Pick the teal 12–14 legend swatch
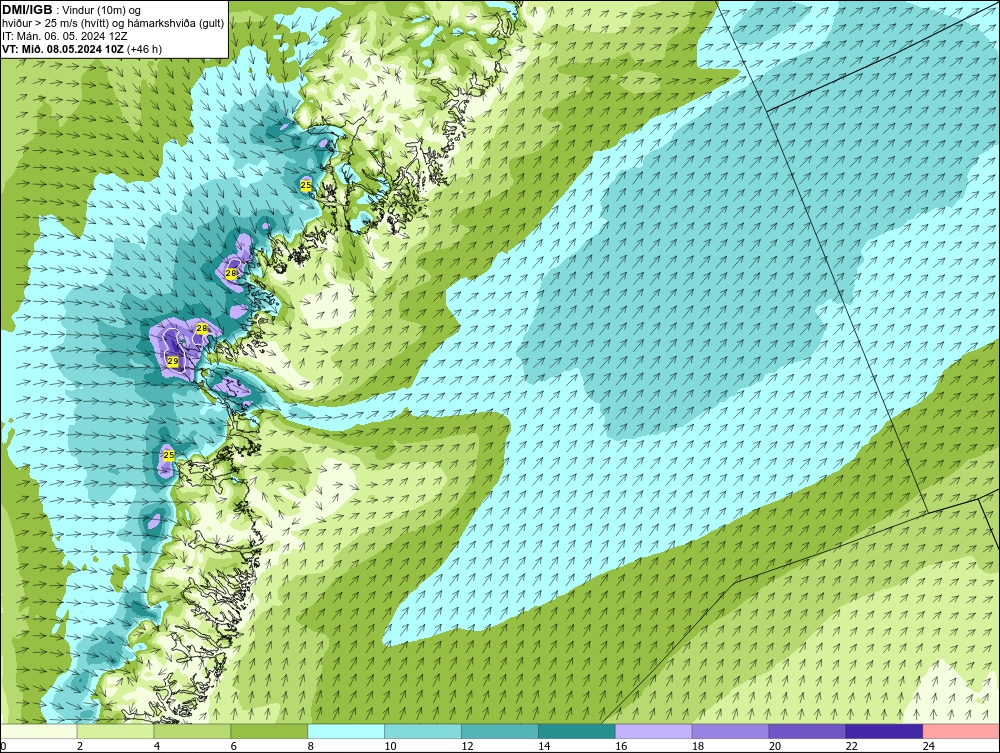 499,731
